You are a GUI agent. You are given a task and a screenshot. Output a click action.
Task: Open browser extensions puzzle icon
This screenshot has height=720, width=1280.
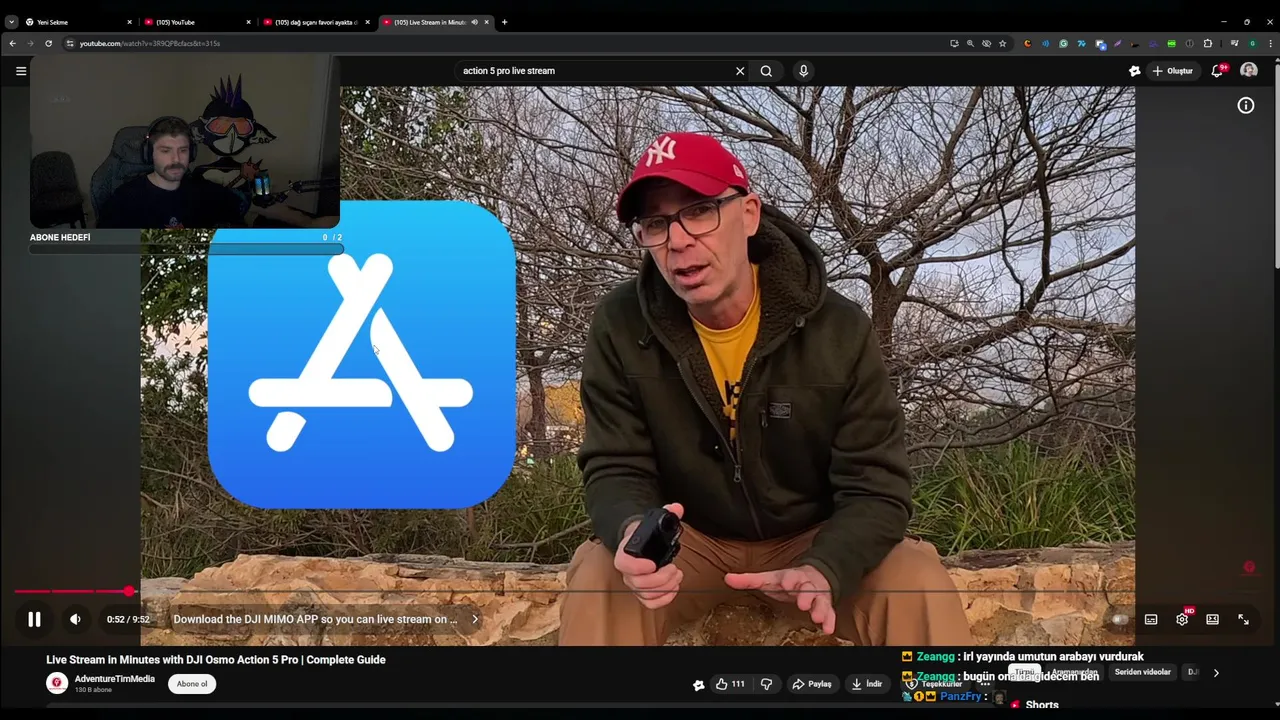point(1207,43)
